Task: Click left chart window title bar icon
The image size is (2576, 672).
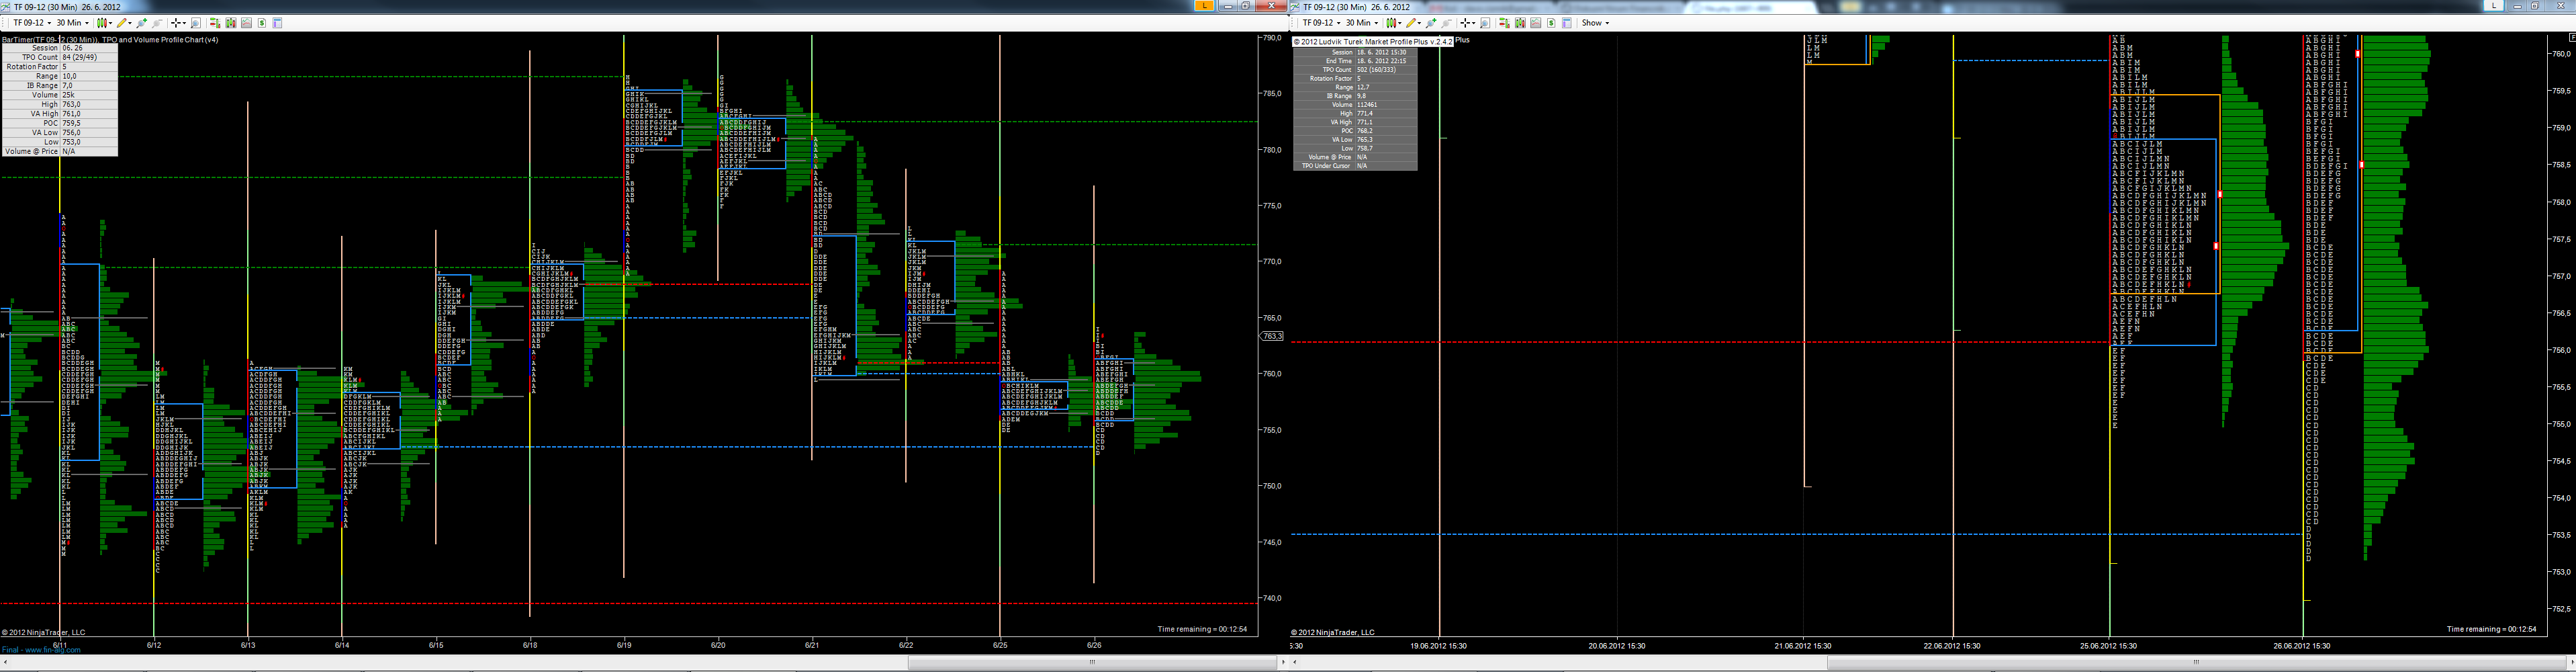Action: (6, 6)
